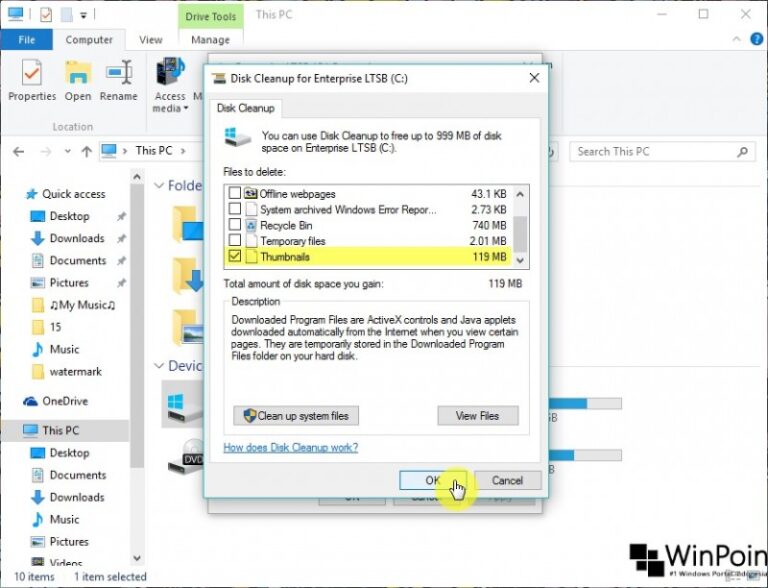
Task: Switch to the View ribbon tab
Action: pyautogui.click(x=150, y=40)
